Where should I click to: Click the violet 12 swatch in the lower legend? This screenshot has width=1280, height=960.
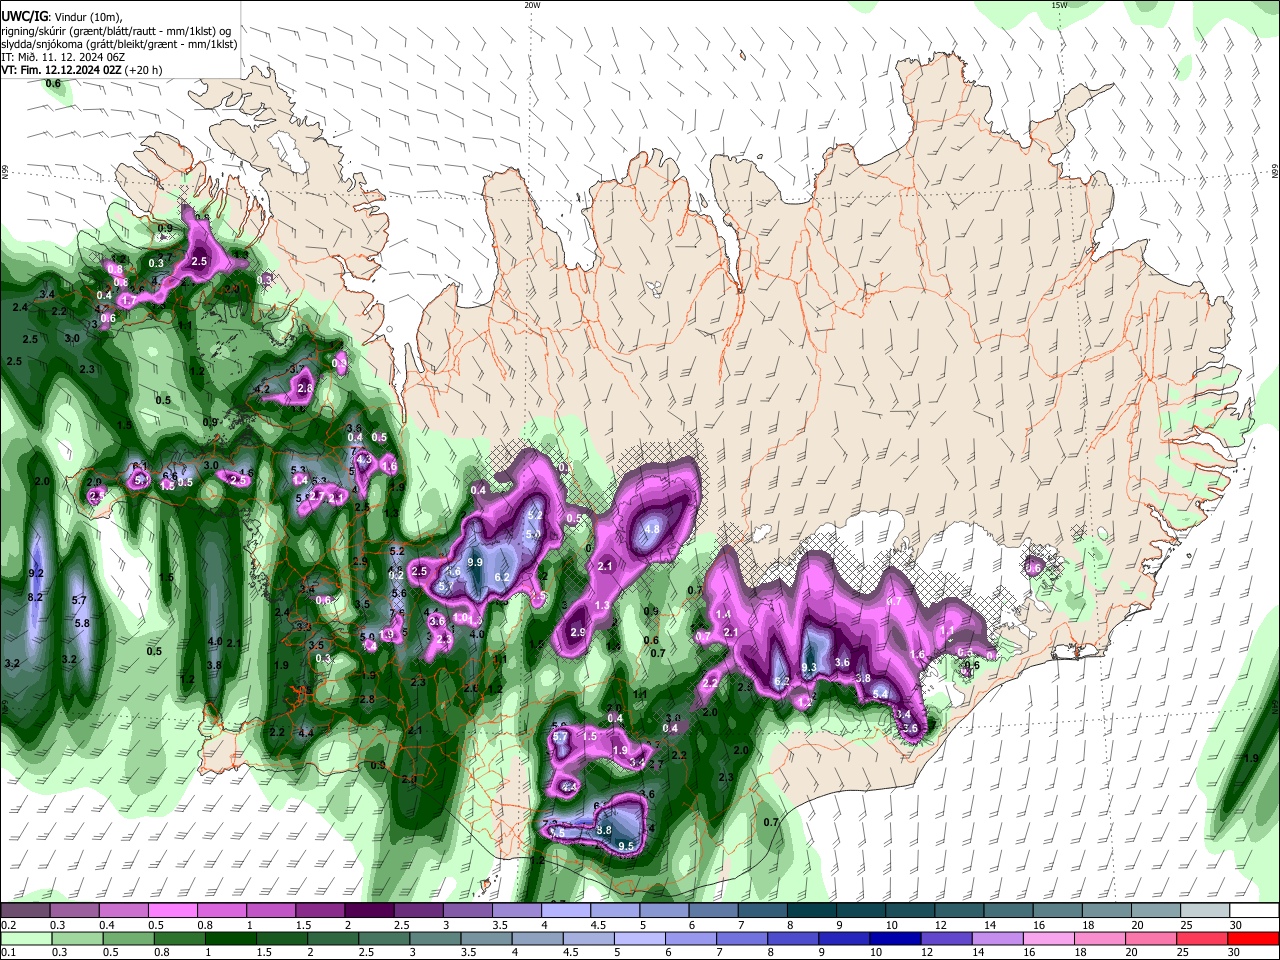(946, 938)
